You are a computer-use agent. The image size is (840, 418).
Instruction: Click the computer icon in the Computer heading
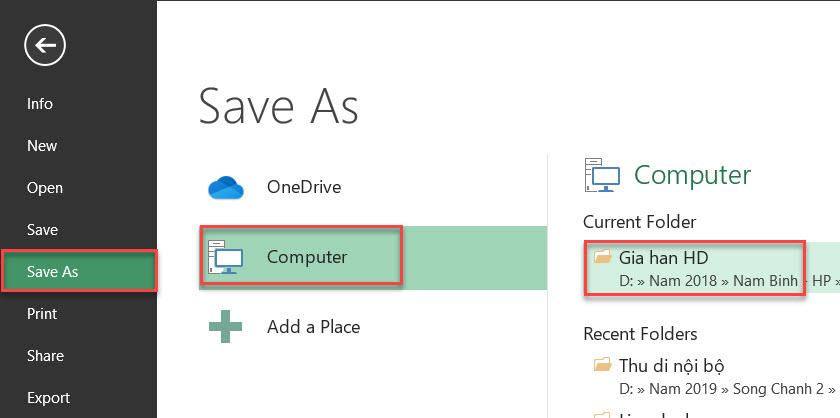(603, 175)
